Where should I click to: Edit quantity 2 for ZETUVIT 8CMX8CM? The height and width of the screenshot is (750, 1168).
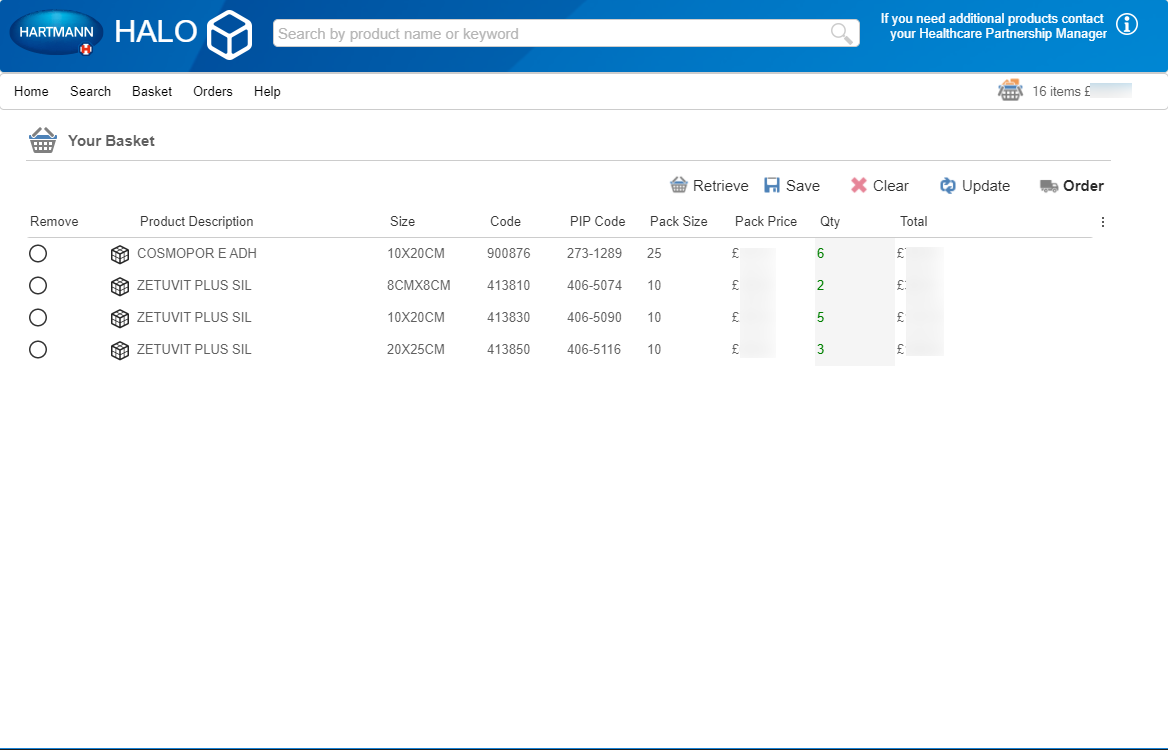coord(854,285)
